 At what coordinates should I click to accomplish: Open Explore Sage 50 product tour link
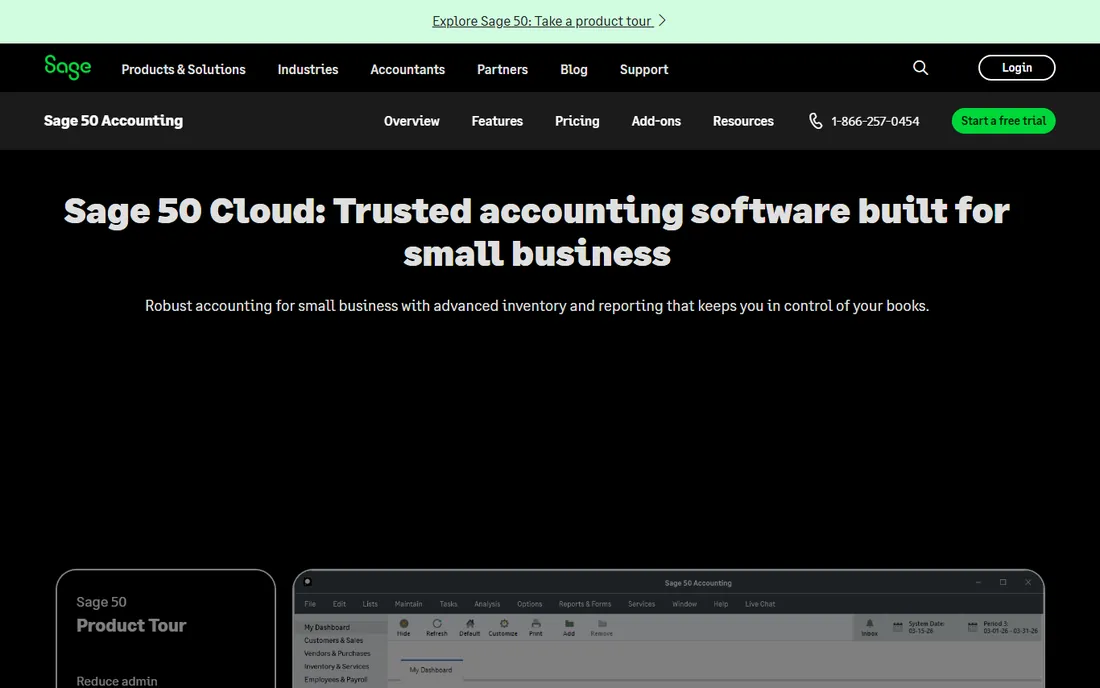[542, 21]
